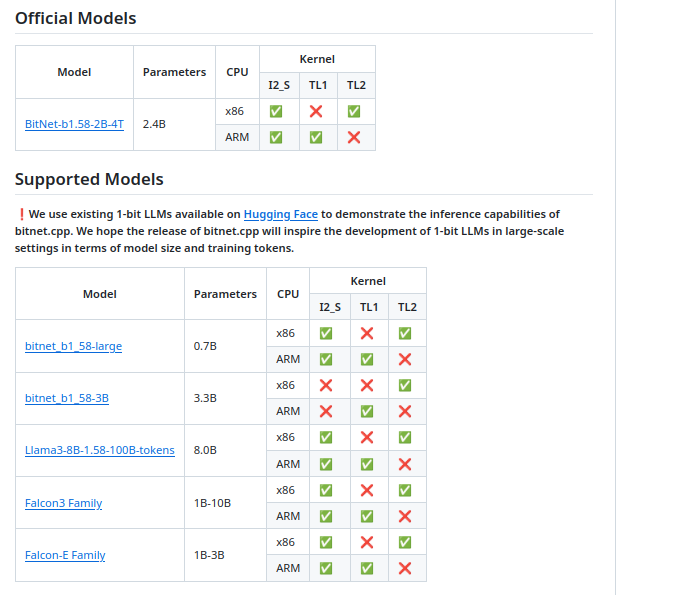This screenshot has height=595, width=684.
Task: Visit the Llama3-8B-1.58-100B-tokens link
Action: (100, 450)
